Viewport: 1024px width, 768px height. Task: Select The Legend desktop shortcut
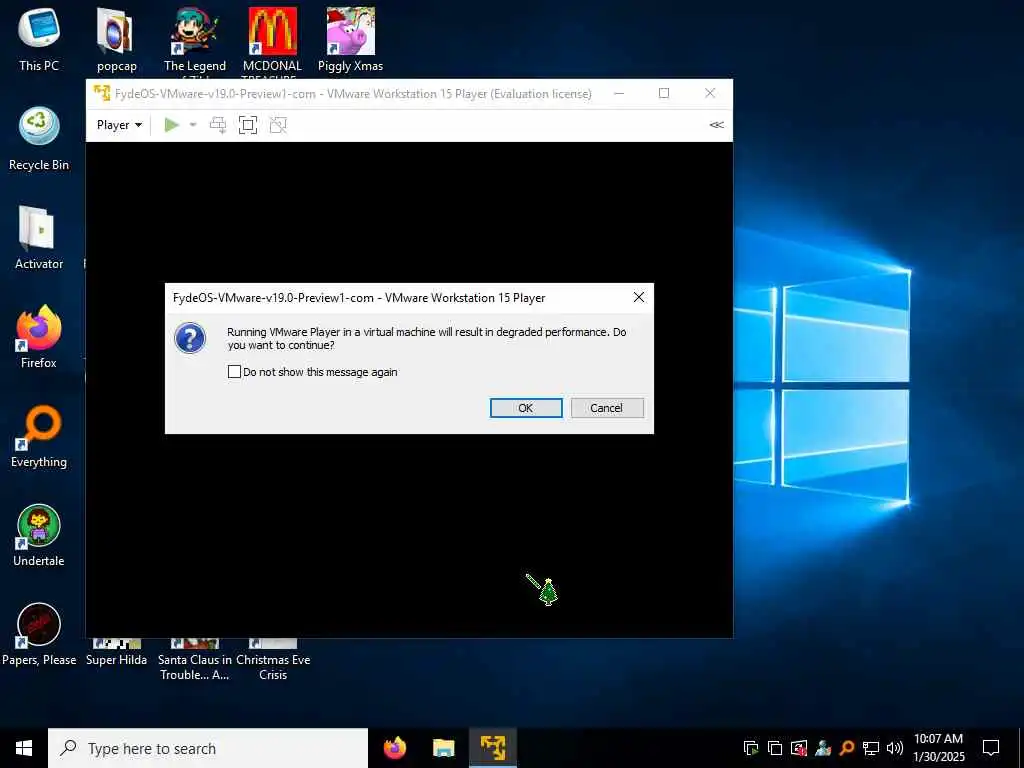(195, 40)
